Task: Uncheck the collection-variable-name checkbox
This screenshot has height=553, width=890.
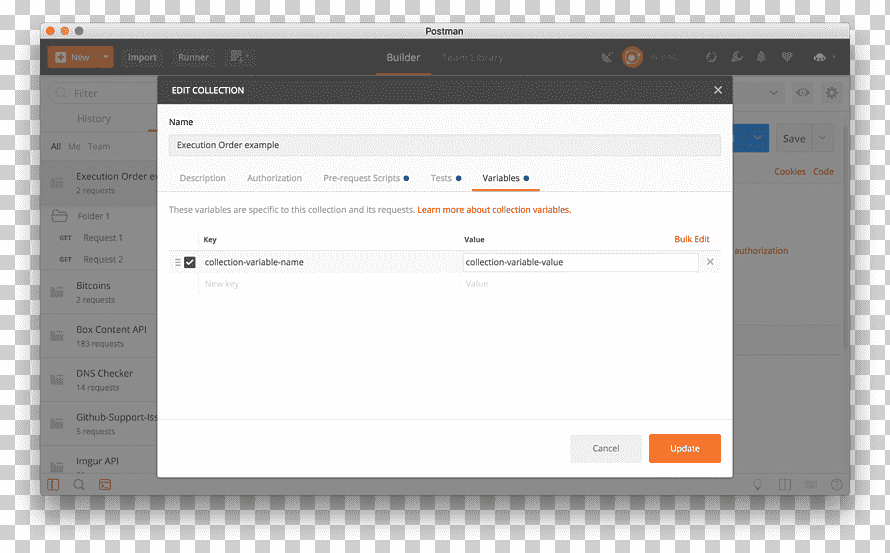Action: 190,262
